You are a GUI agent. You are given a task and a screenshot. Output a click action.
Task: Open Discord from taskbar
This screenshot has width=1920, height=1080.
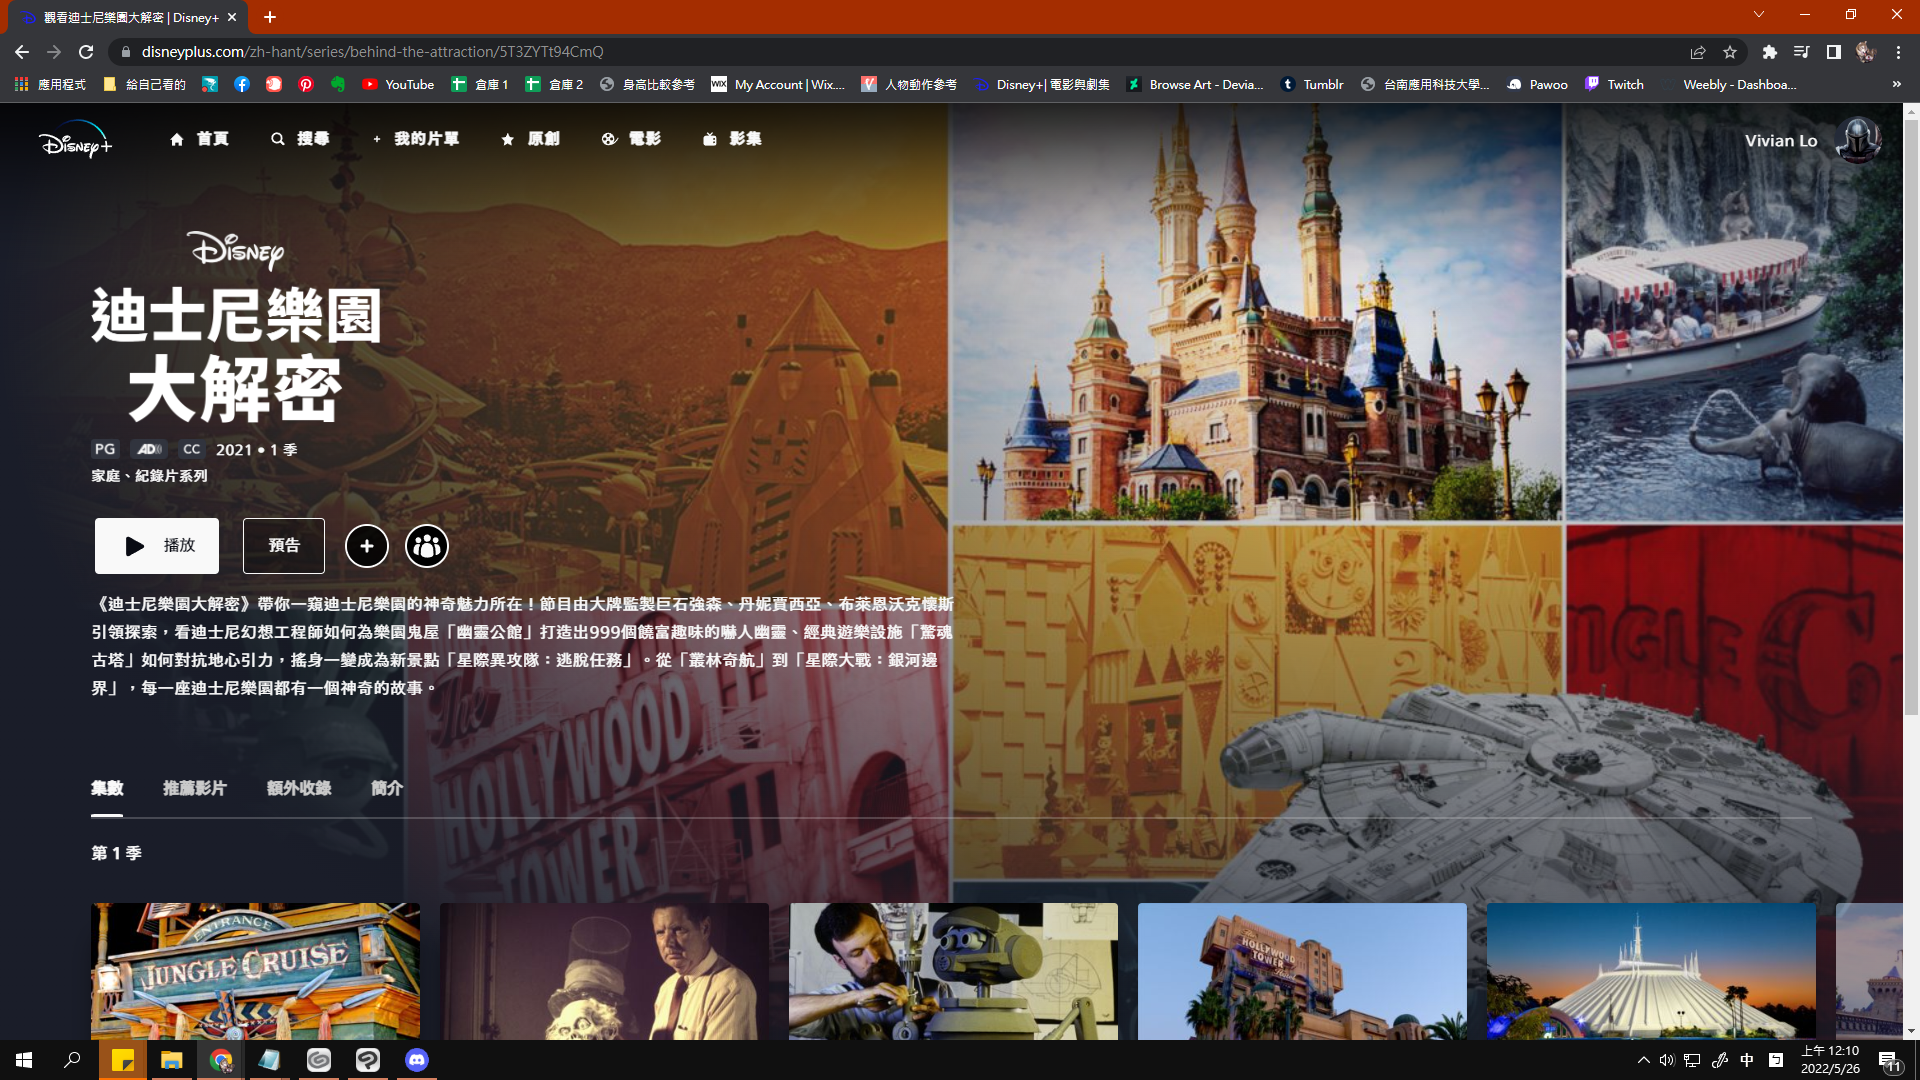[x=417, y=1060]
